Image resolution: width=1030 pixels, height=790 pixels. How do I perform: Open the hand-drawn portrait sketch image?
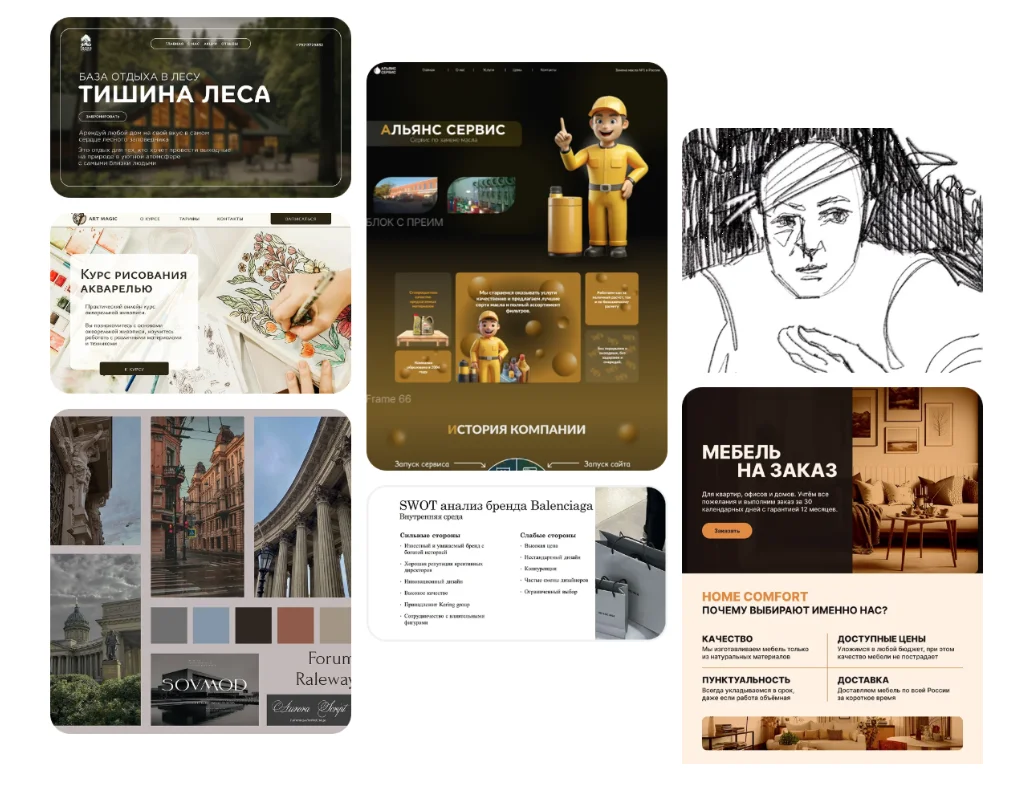click(832, 250)
